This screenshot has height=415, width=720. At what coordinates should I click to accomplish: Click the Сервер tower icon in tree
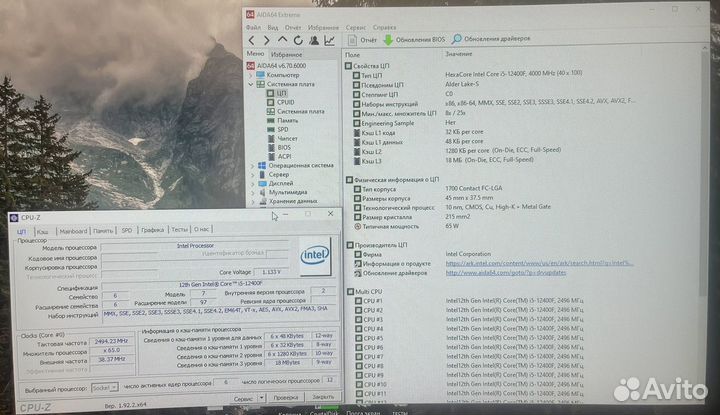(x=262, y=174)
